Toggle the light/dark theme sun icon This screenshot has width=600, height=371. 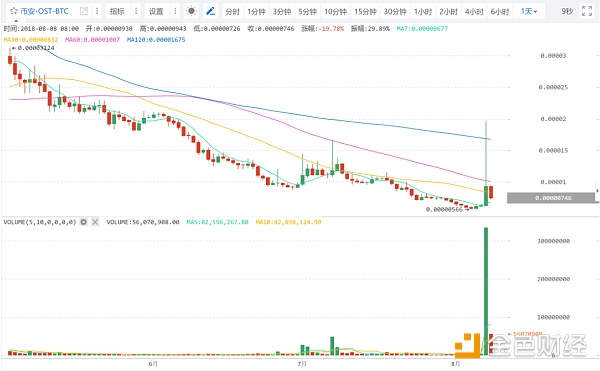click(x=191, y=11)
